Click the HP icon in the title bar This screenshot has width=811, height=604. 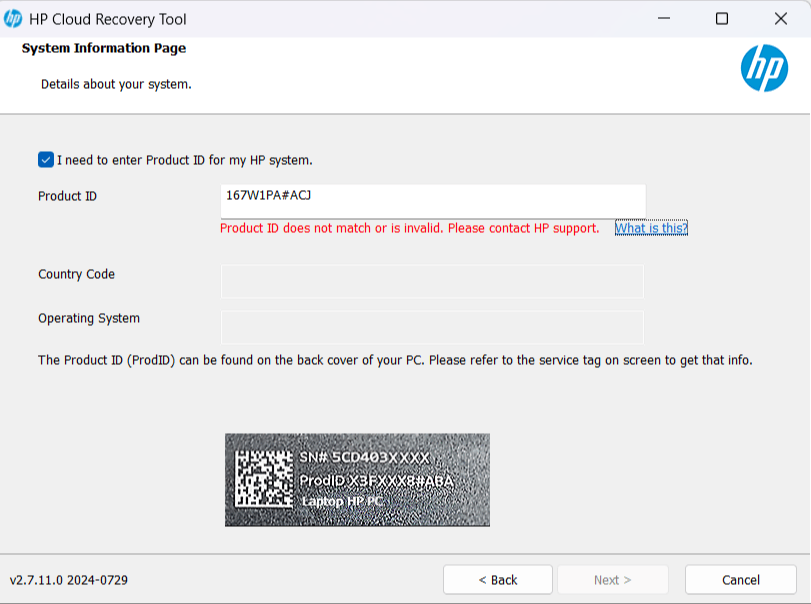pos(13,19)
